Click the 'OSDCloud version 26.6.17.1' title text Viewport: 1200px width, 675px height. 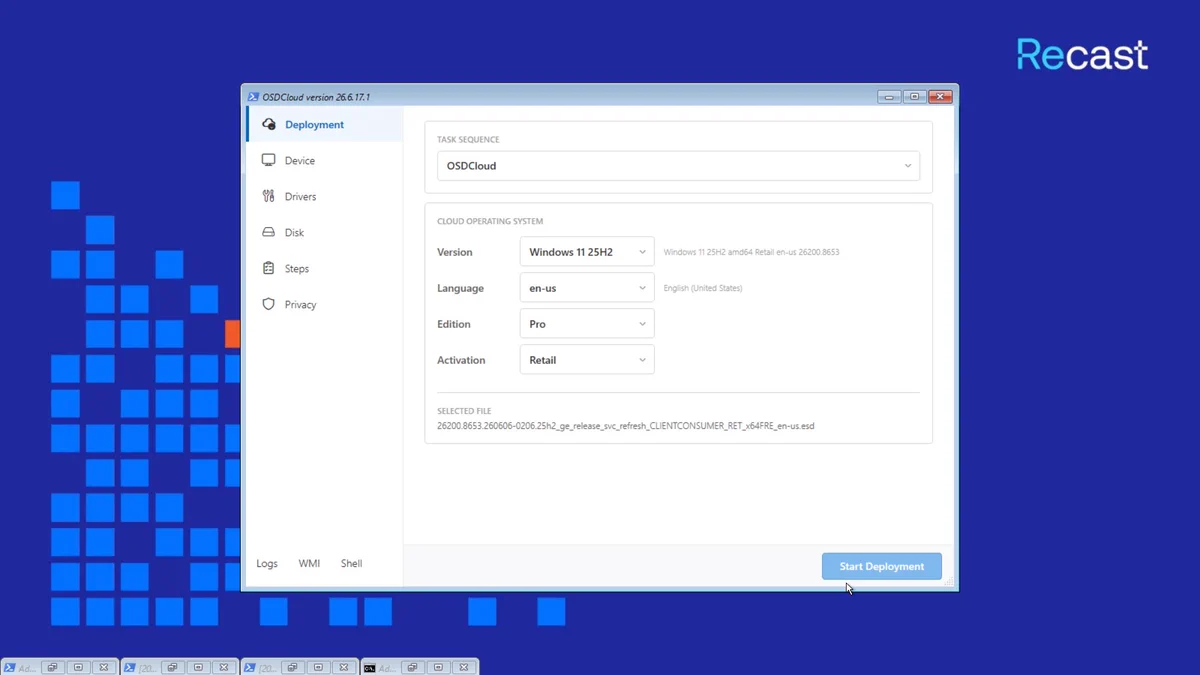coord(317,97)
